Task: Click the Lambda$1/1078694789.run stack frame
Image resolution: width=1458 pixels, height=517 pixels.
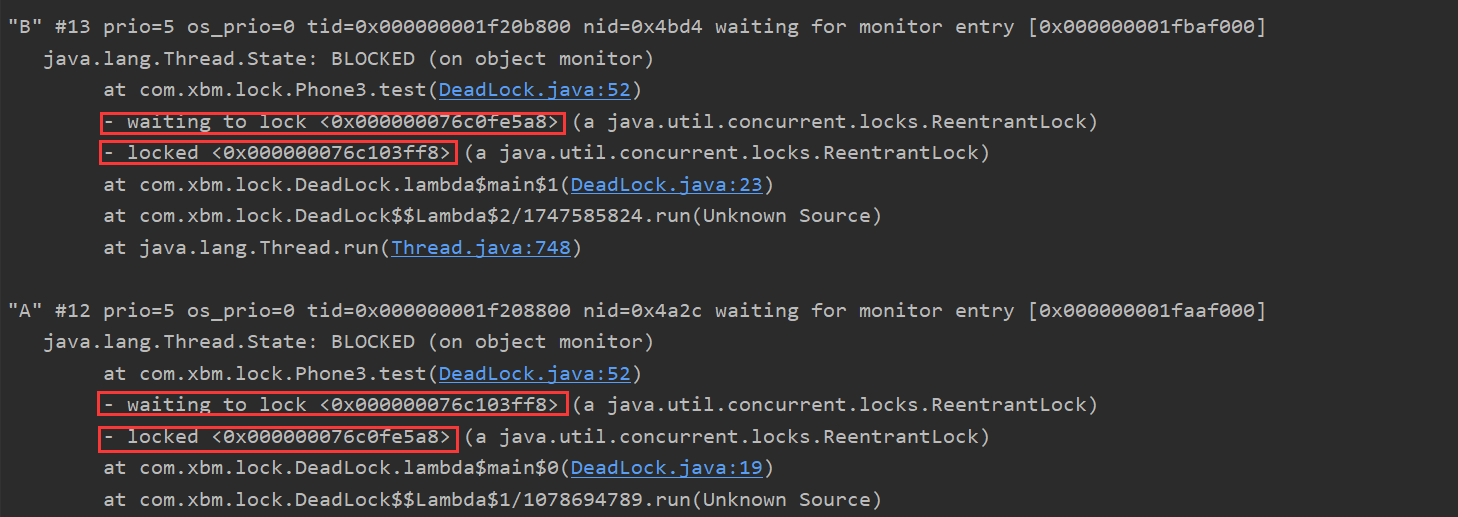Action: 493,499
